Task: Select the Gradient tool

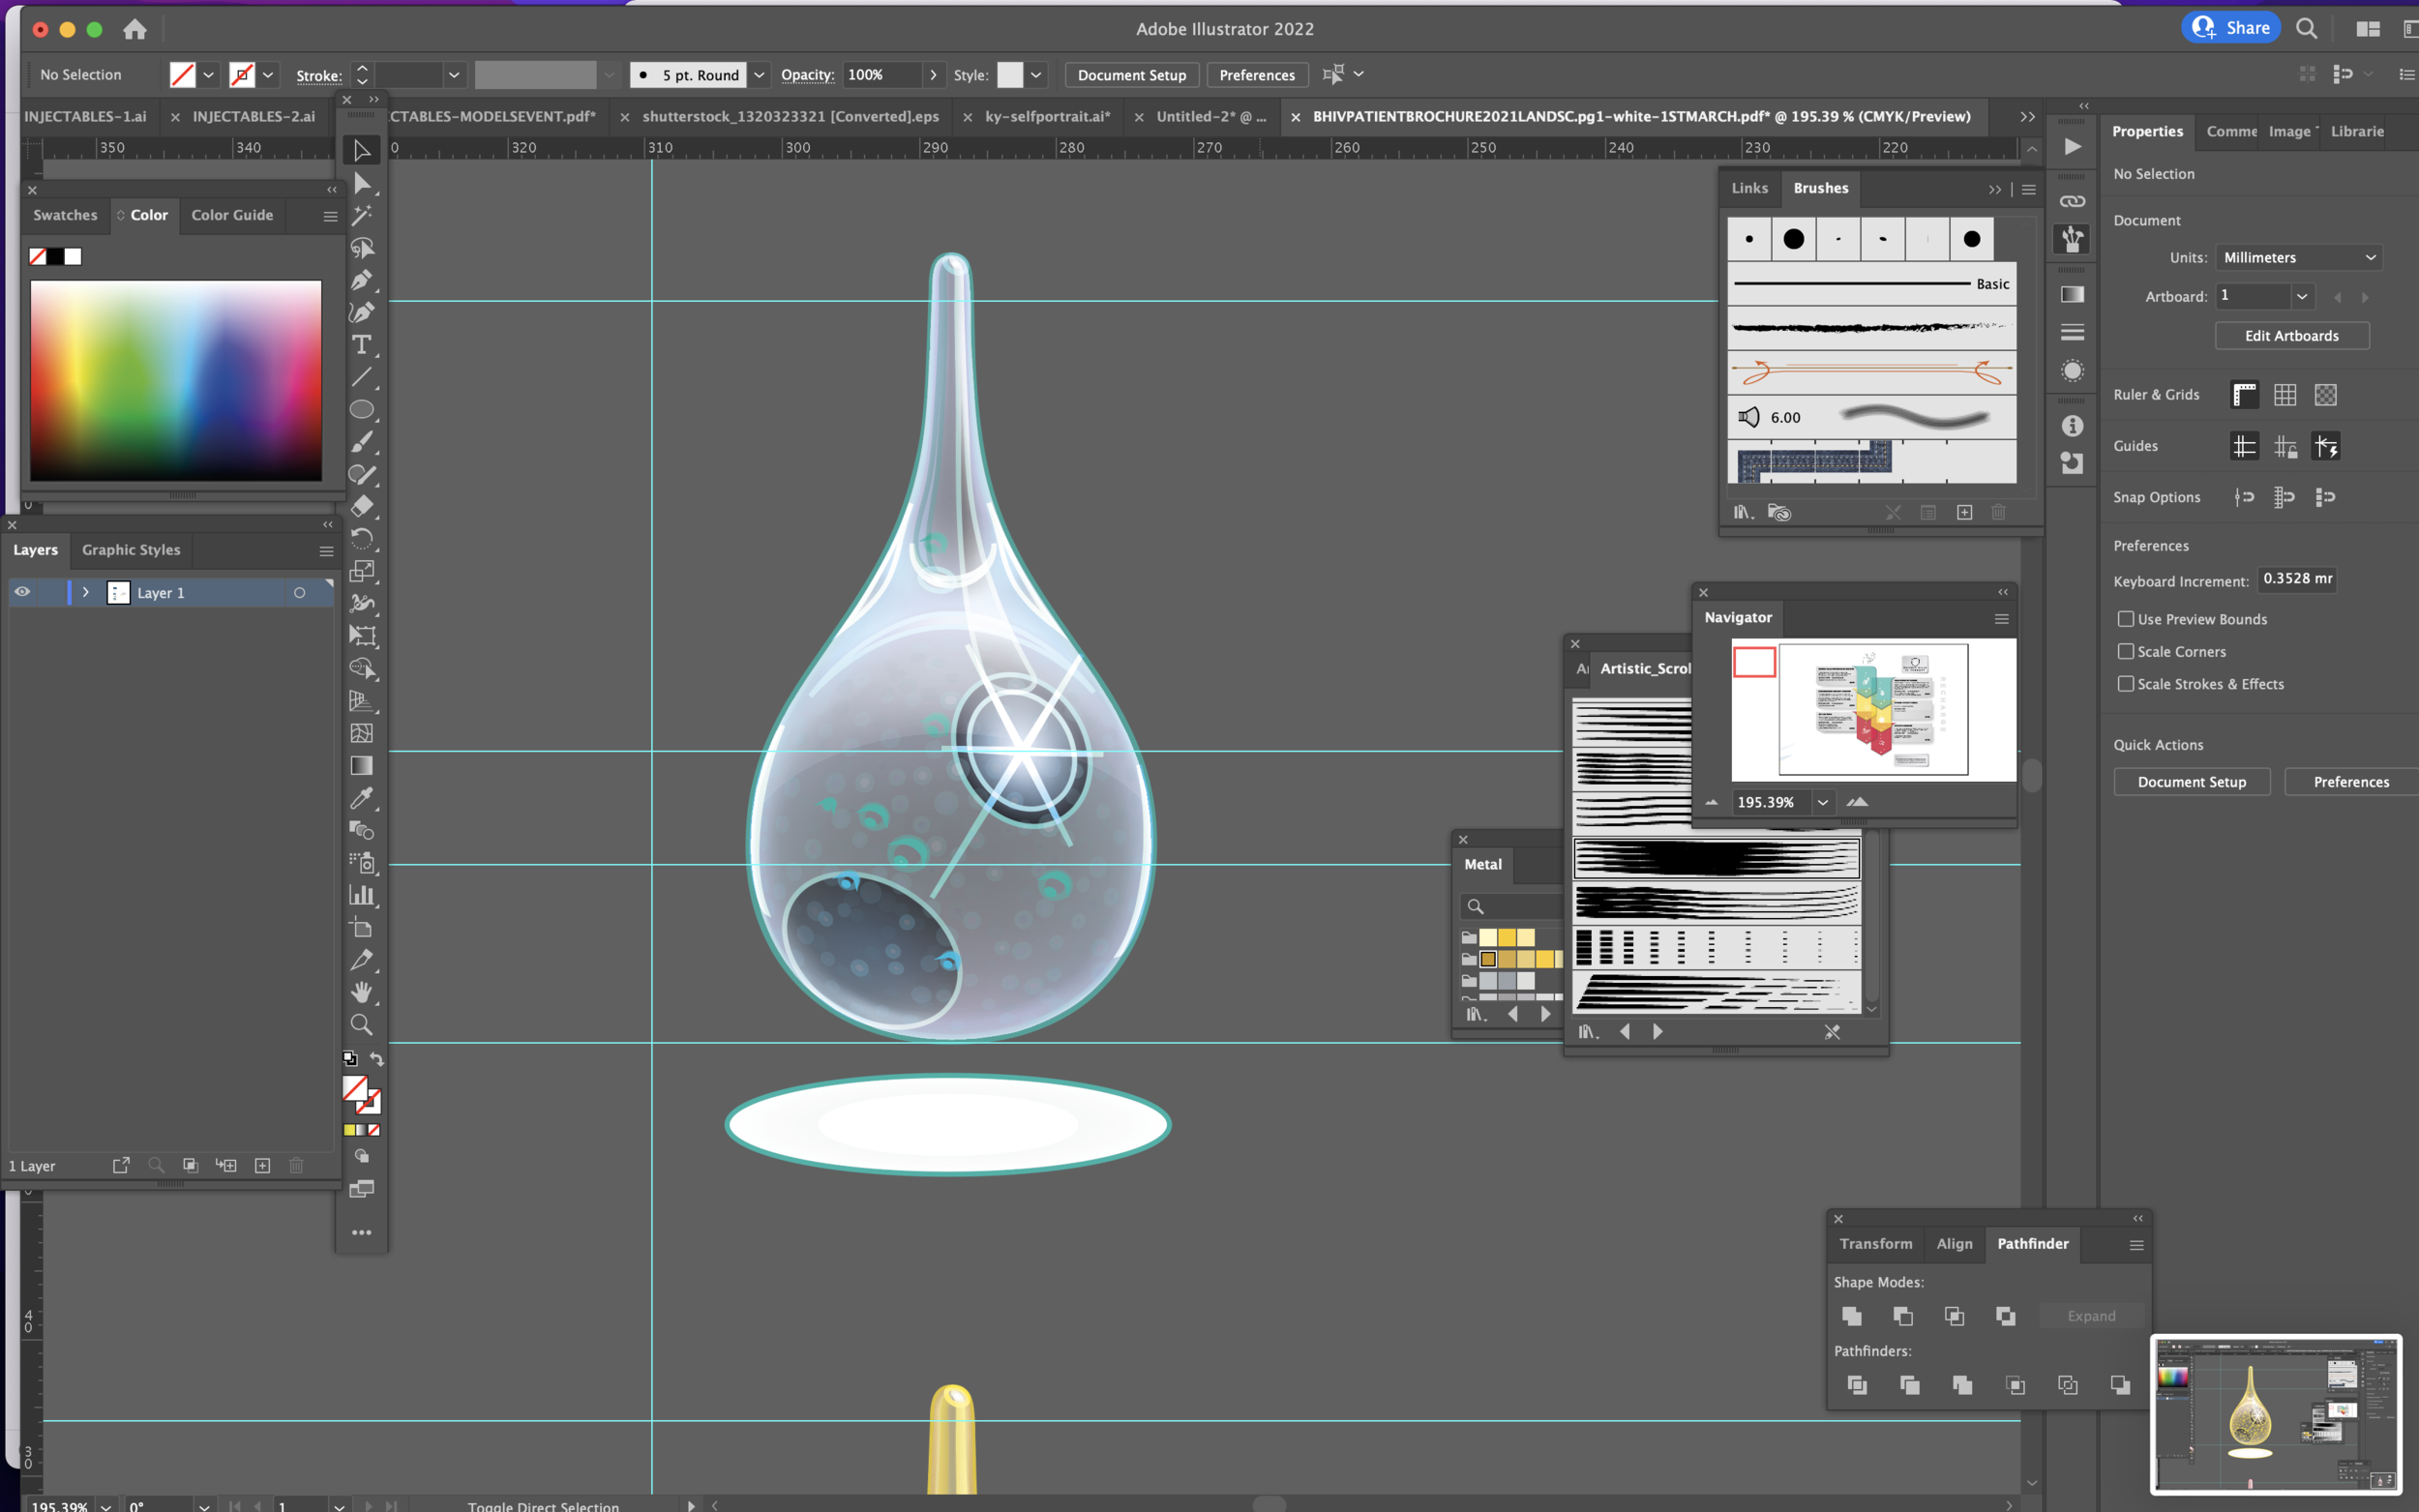Action: point(362,766)
